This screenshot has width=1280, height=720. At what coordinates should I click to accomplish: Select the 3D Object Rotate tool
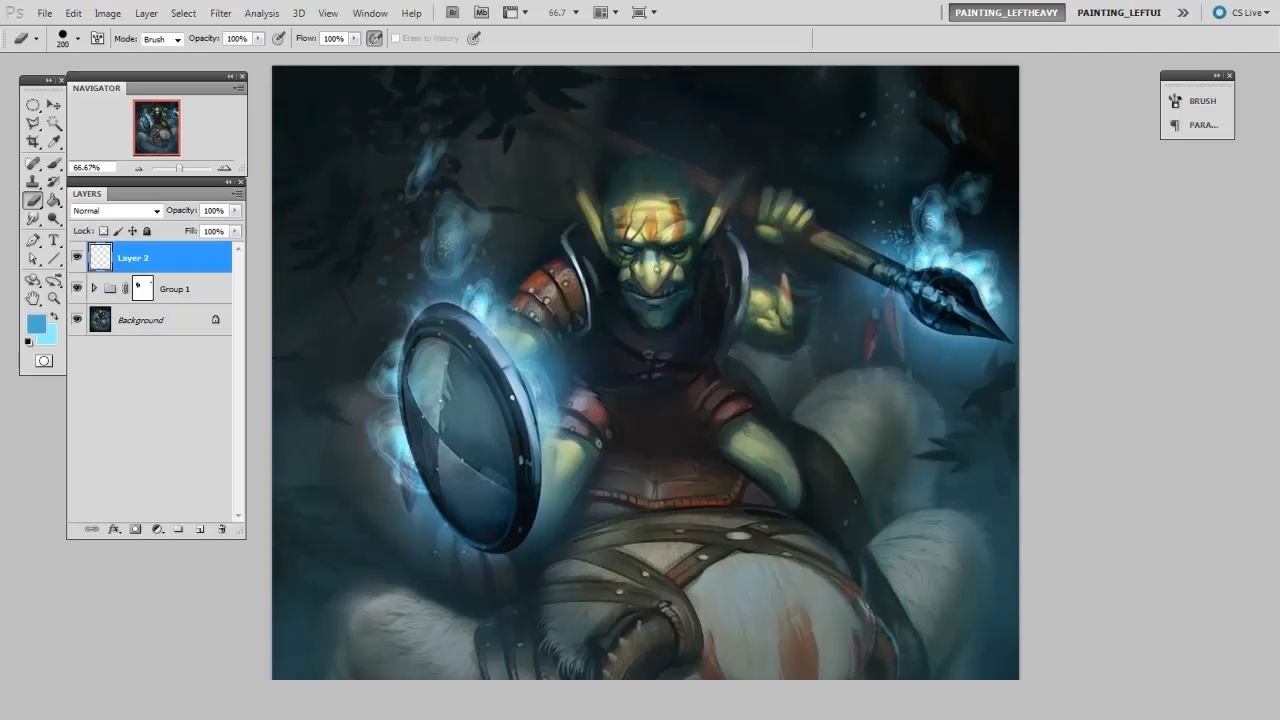point(33,280)
